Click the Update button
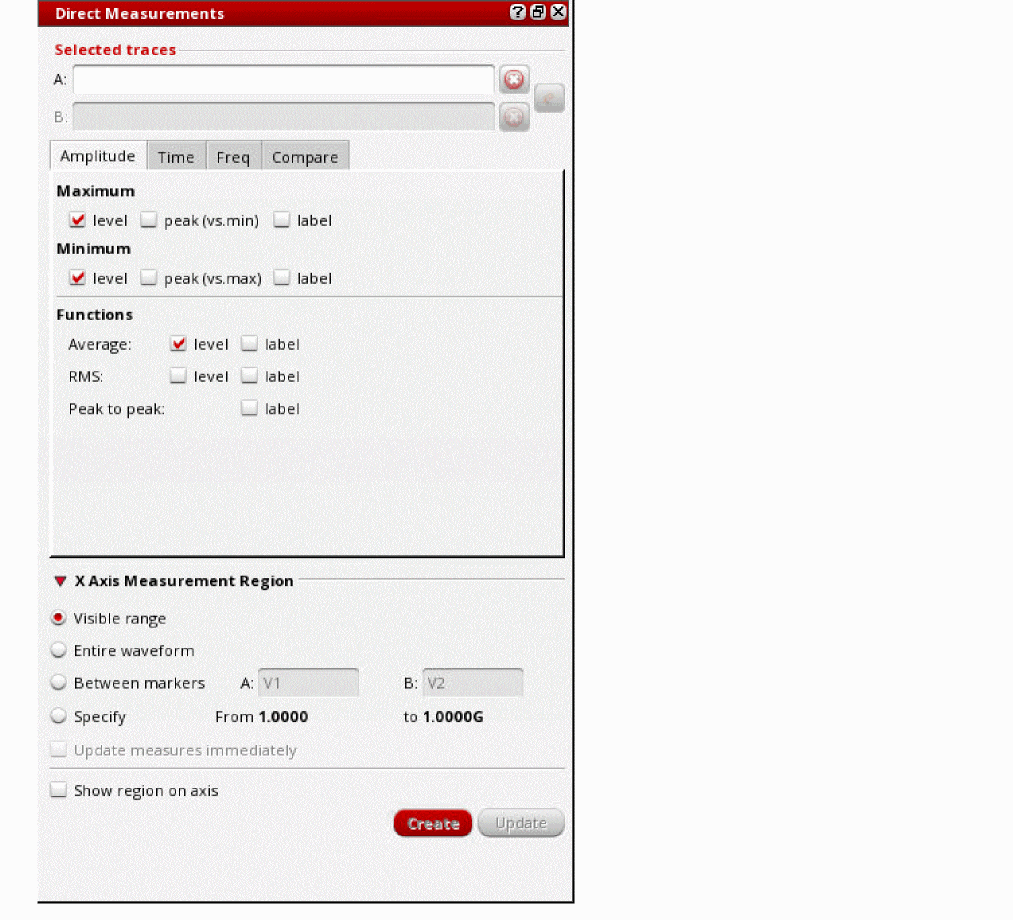 [521, 824]
